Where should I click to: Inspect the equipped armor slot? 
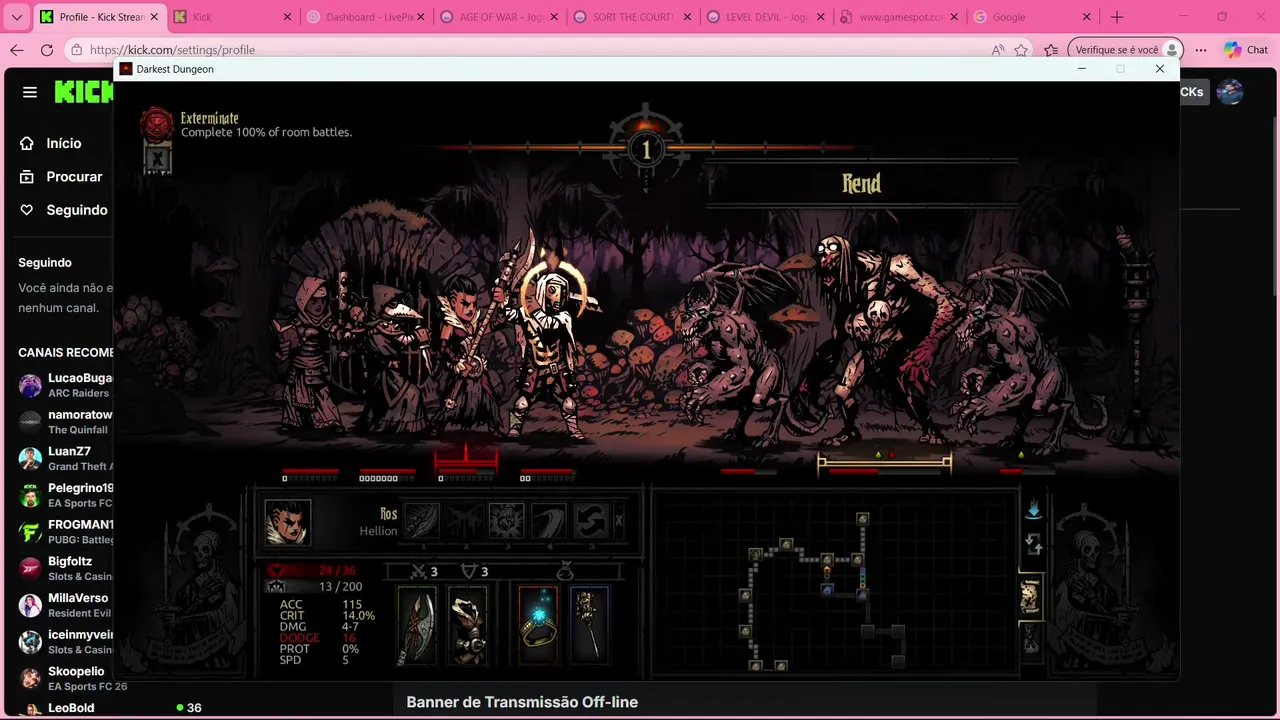tap(467, 626)
